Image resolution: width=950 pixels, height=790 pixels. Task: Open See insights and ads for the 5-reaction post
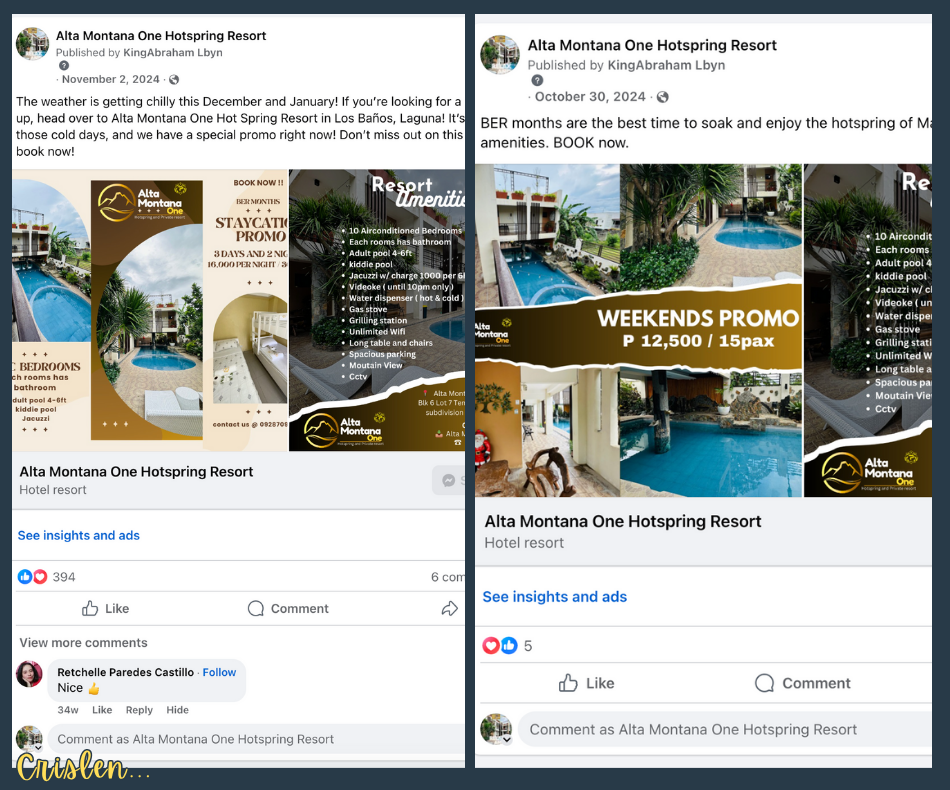554,597
